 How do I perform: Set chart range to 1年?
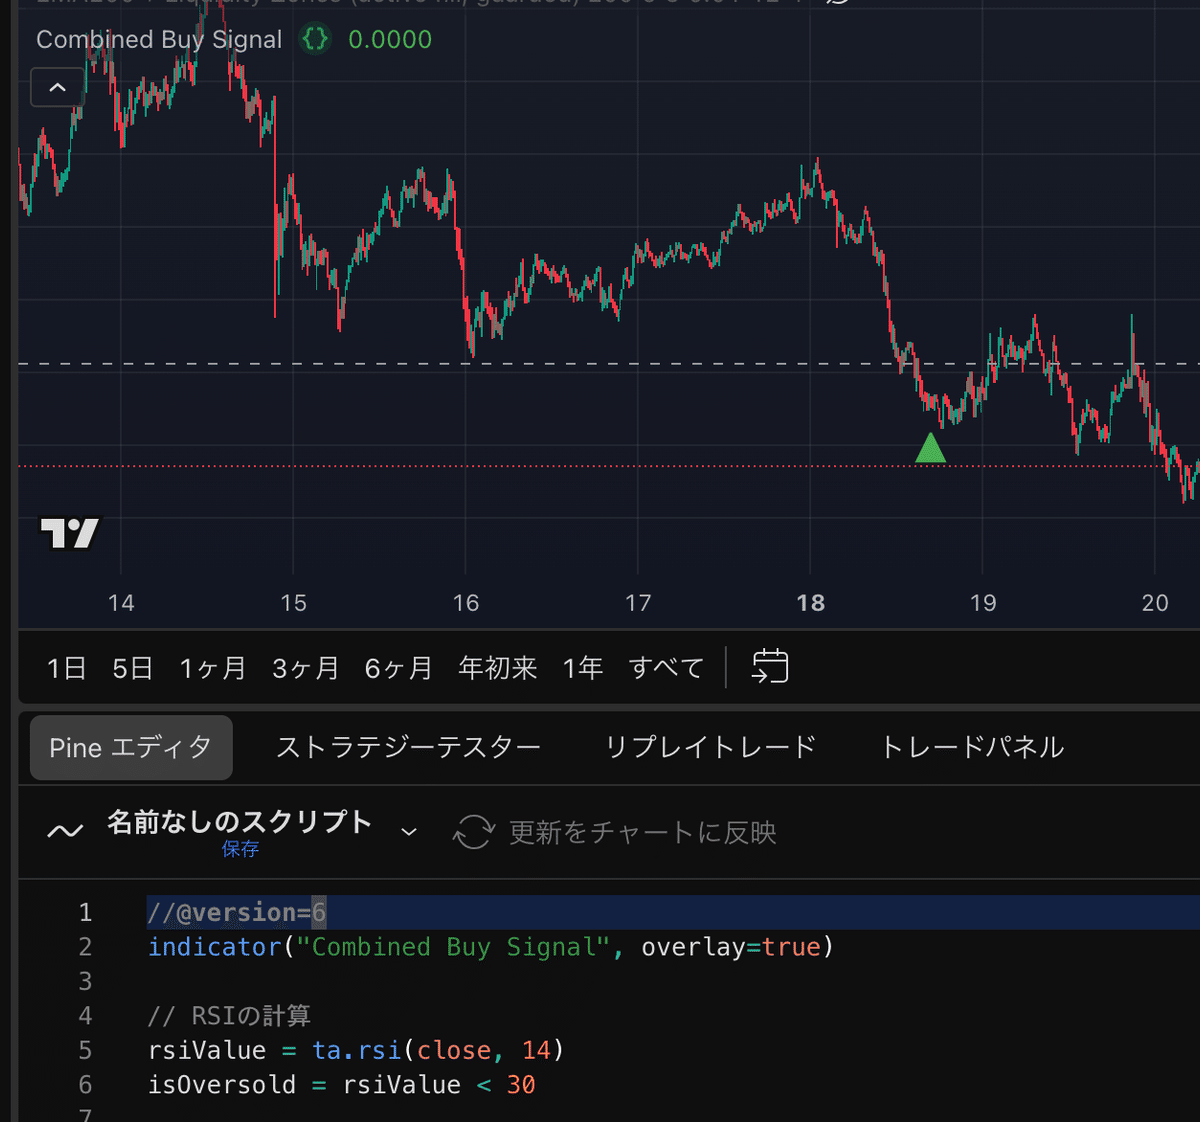(x=583, y=668)
